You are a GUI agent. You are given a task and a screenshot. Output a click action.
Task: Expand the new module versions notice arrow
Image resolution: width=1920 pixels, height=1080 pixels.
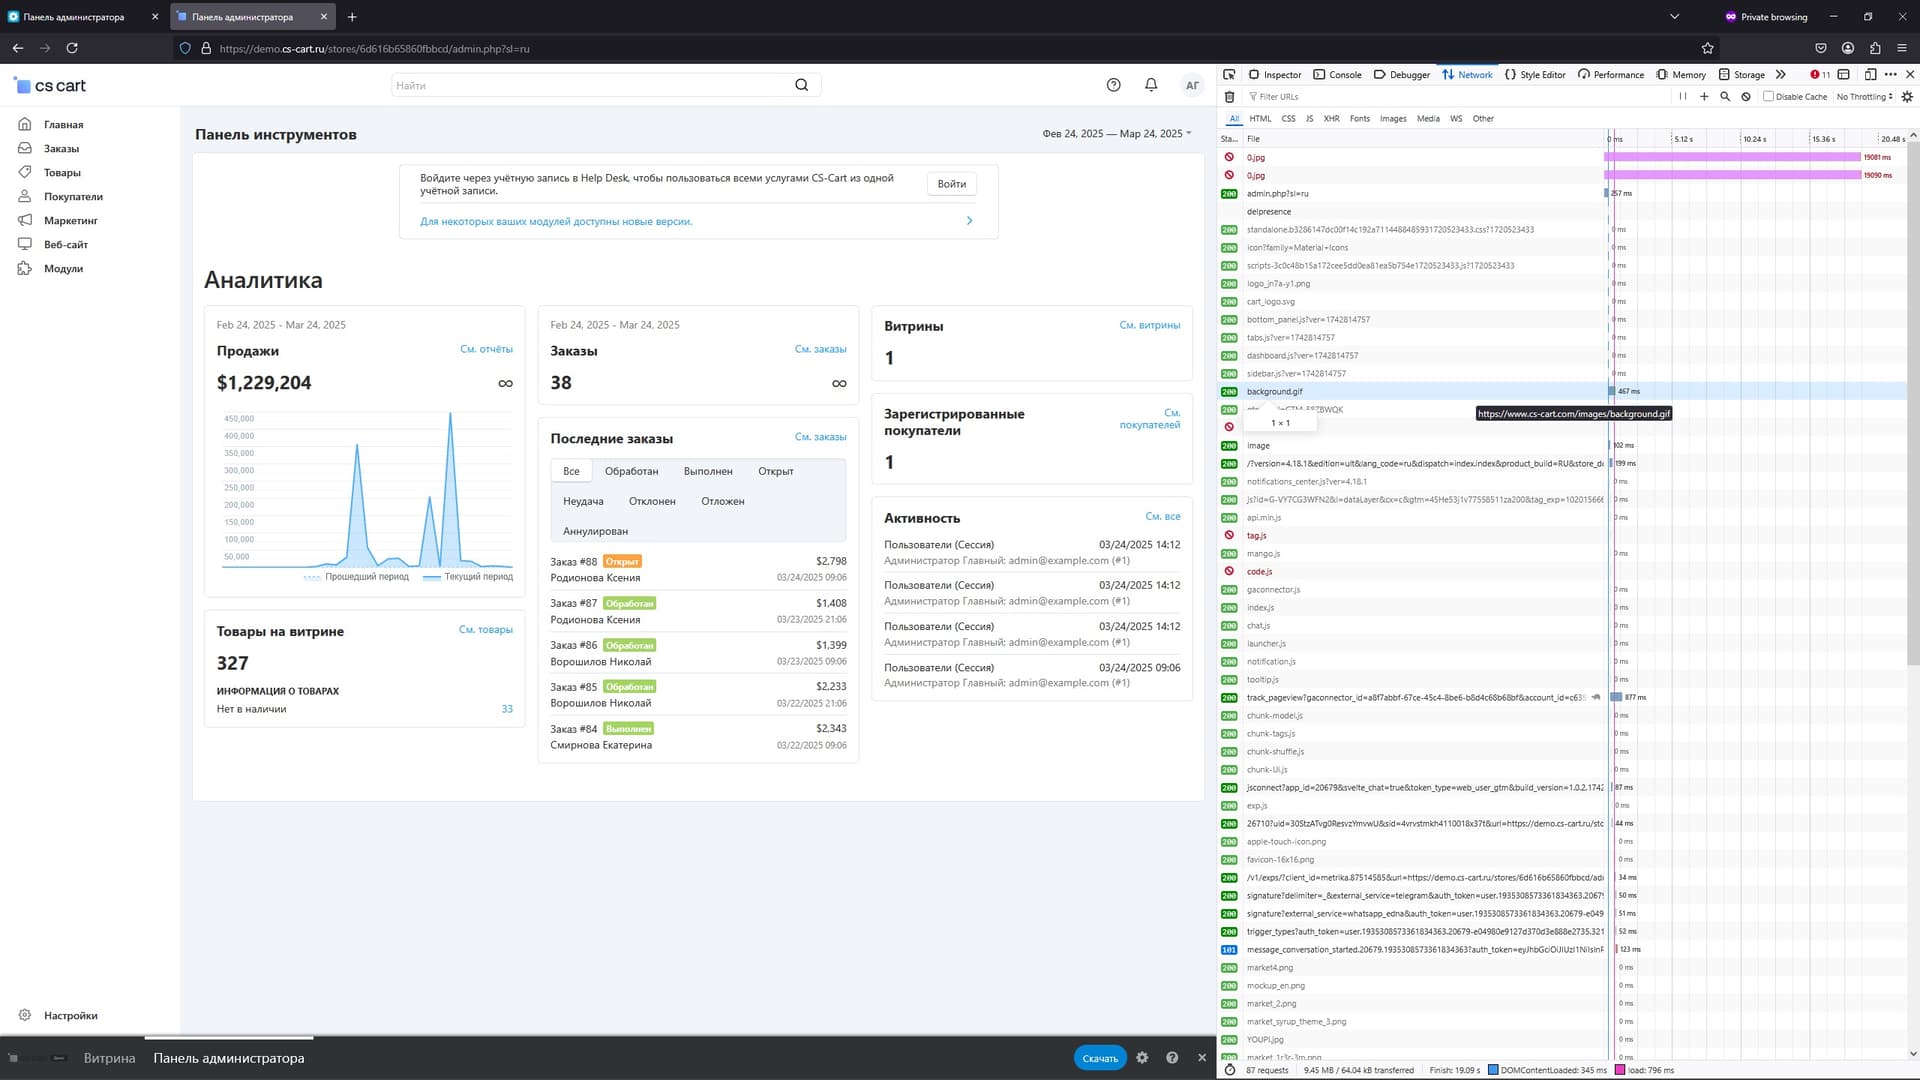pos(969,221)
